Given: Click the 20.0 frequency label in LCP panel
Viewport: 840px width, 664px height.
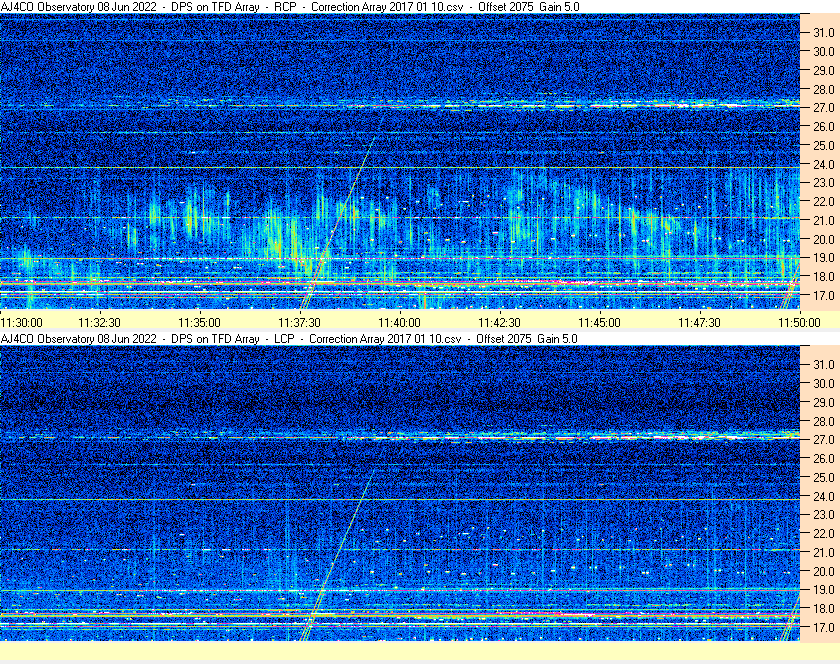Looking at the screenshot, I should 823,571.
